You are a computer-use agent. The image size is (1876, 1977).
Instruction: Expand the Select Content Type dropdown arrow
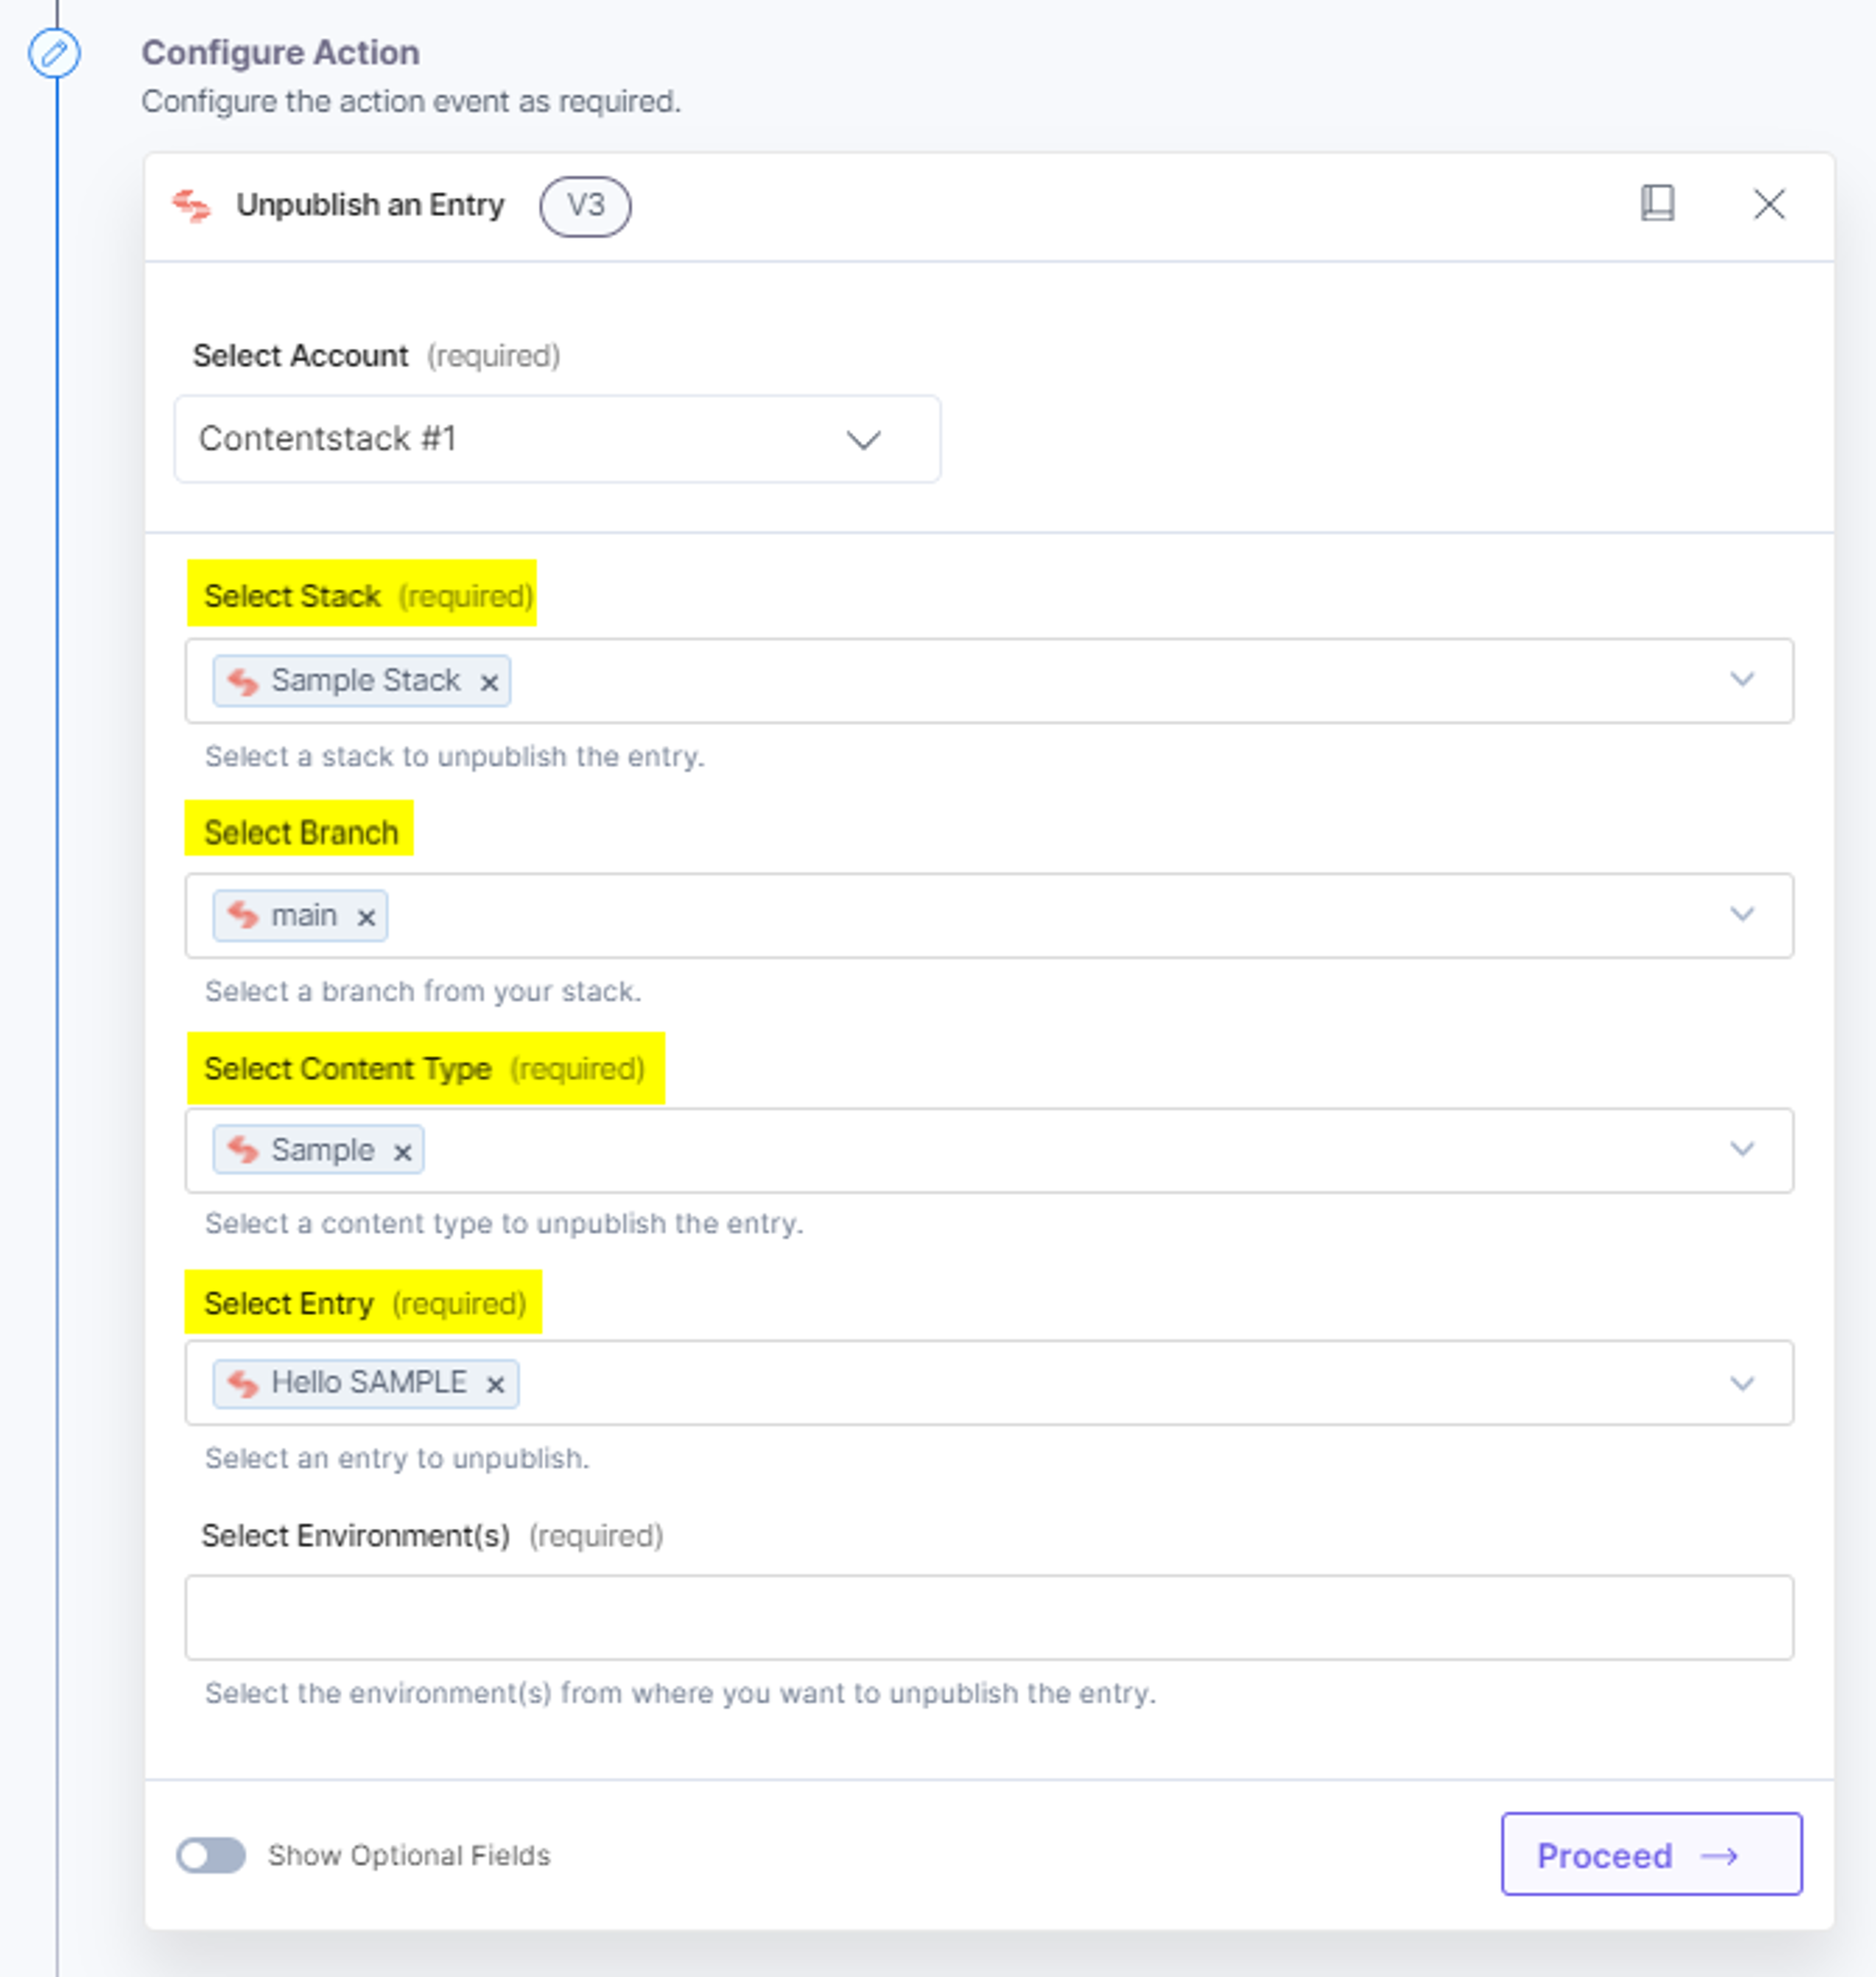click(1742, 1149)
